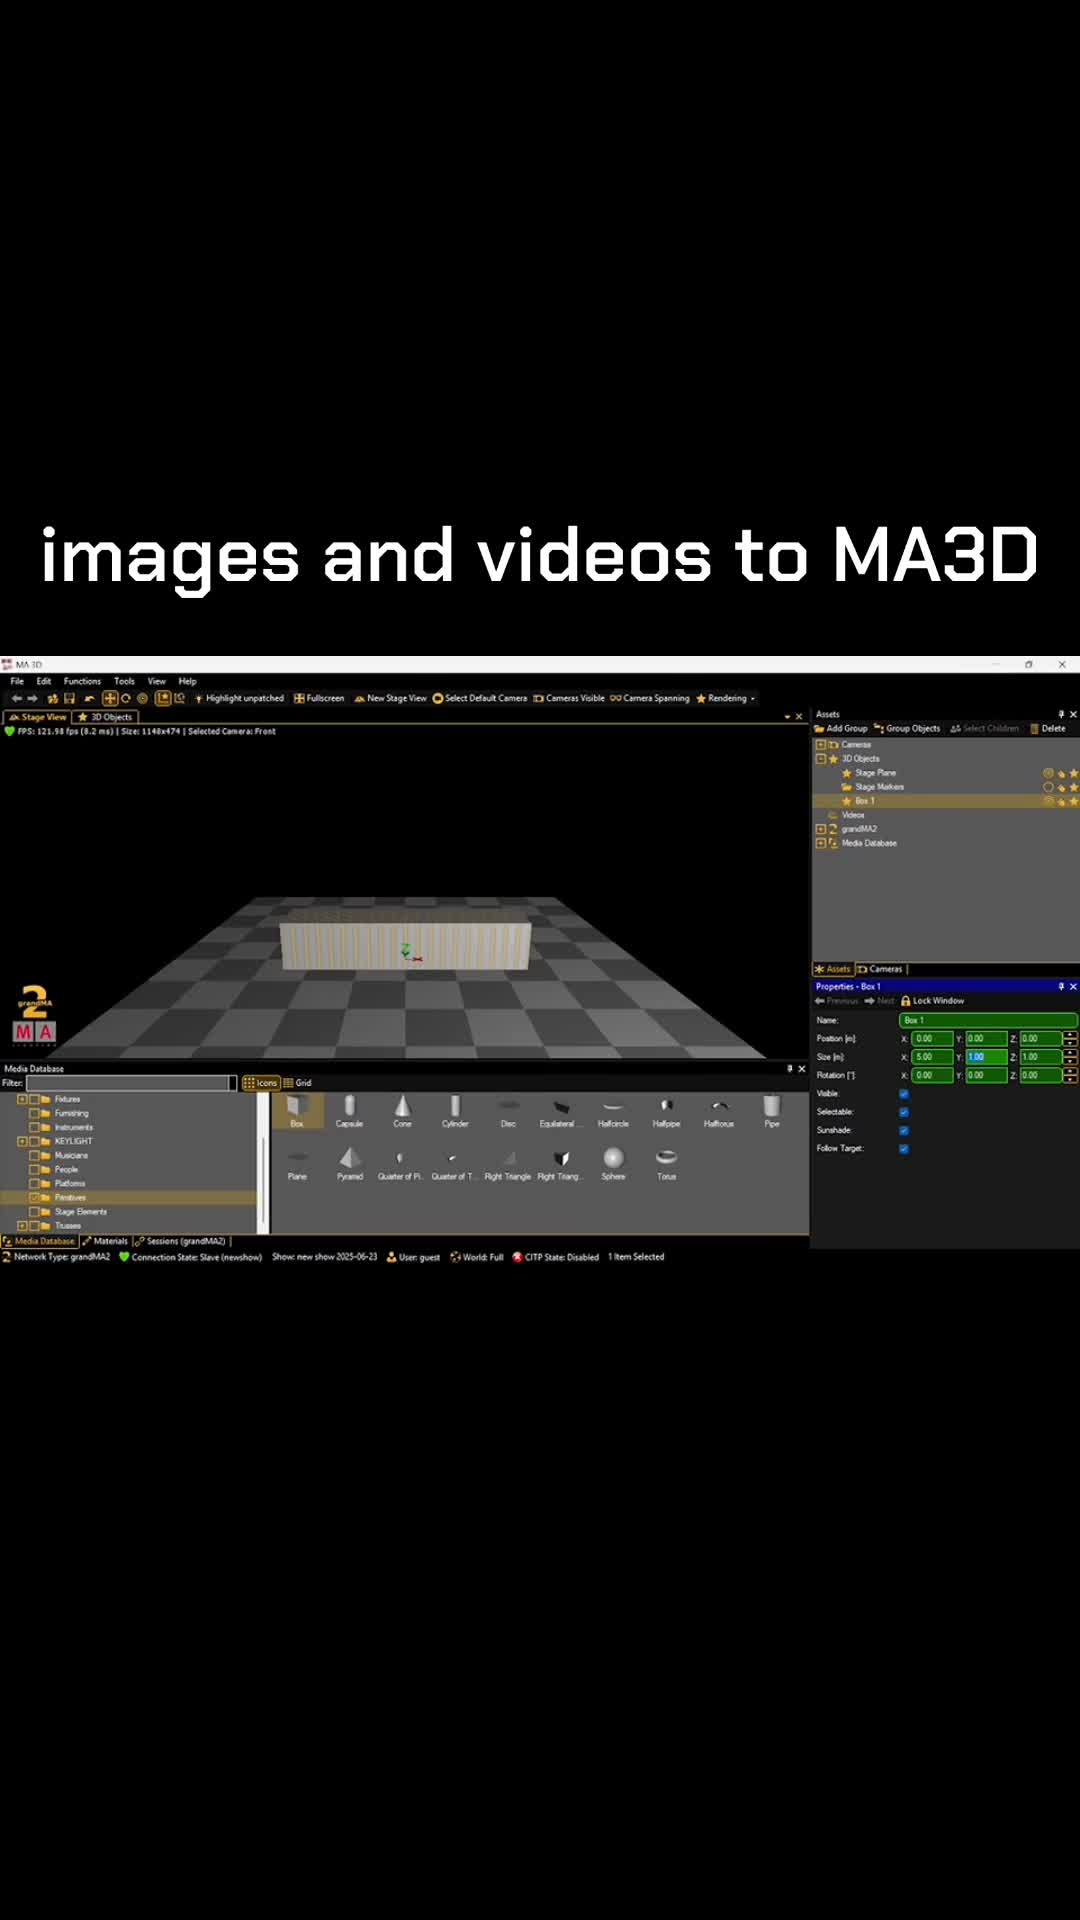This screenshot has height=1920, width=1080.
Task: Open the File menu
Action: pyautogui.click(x=17, y=681)
